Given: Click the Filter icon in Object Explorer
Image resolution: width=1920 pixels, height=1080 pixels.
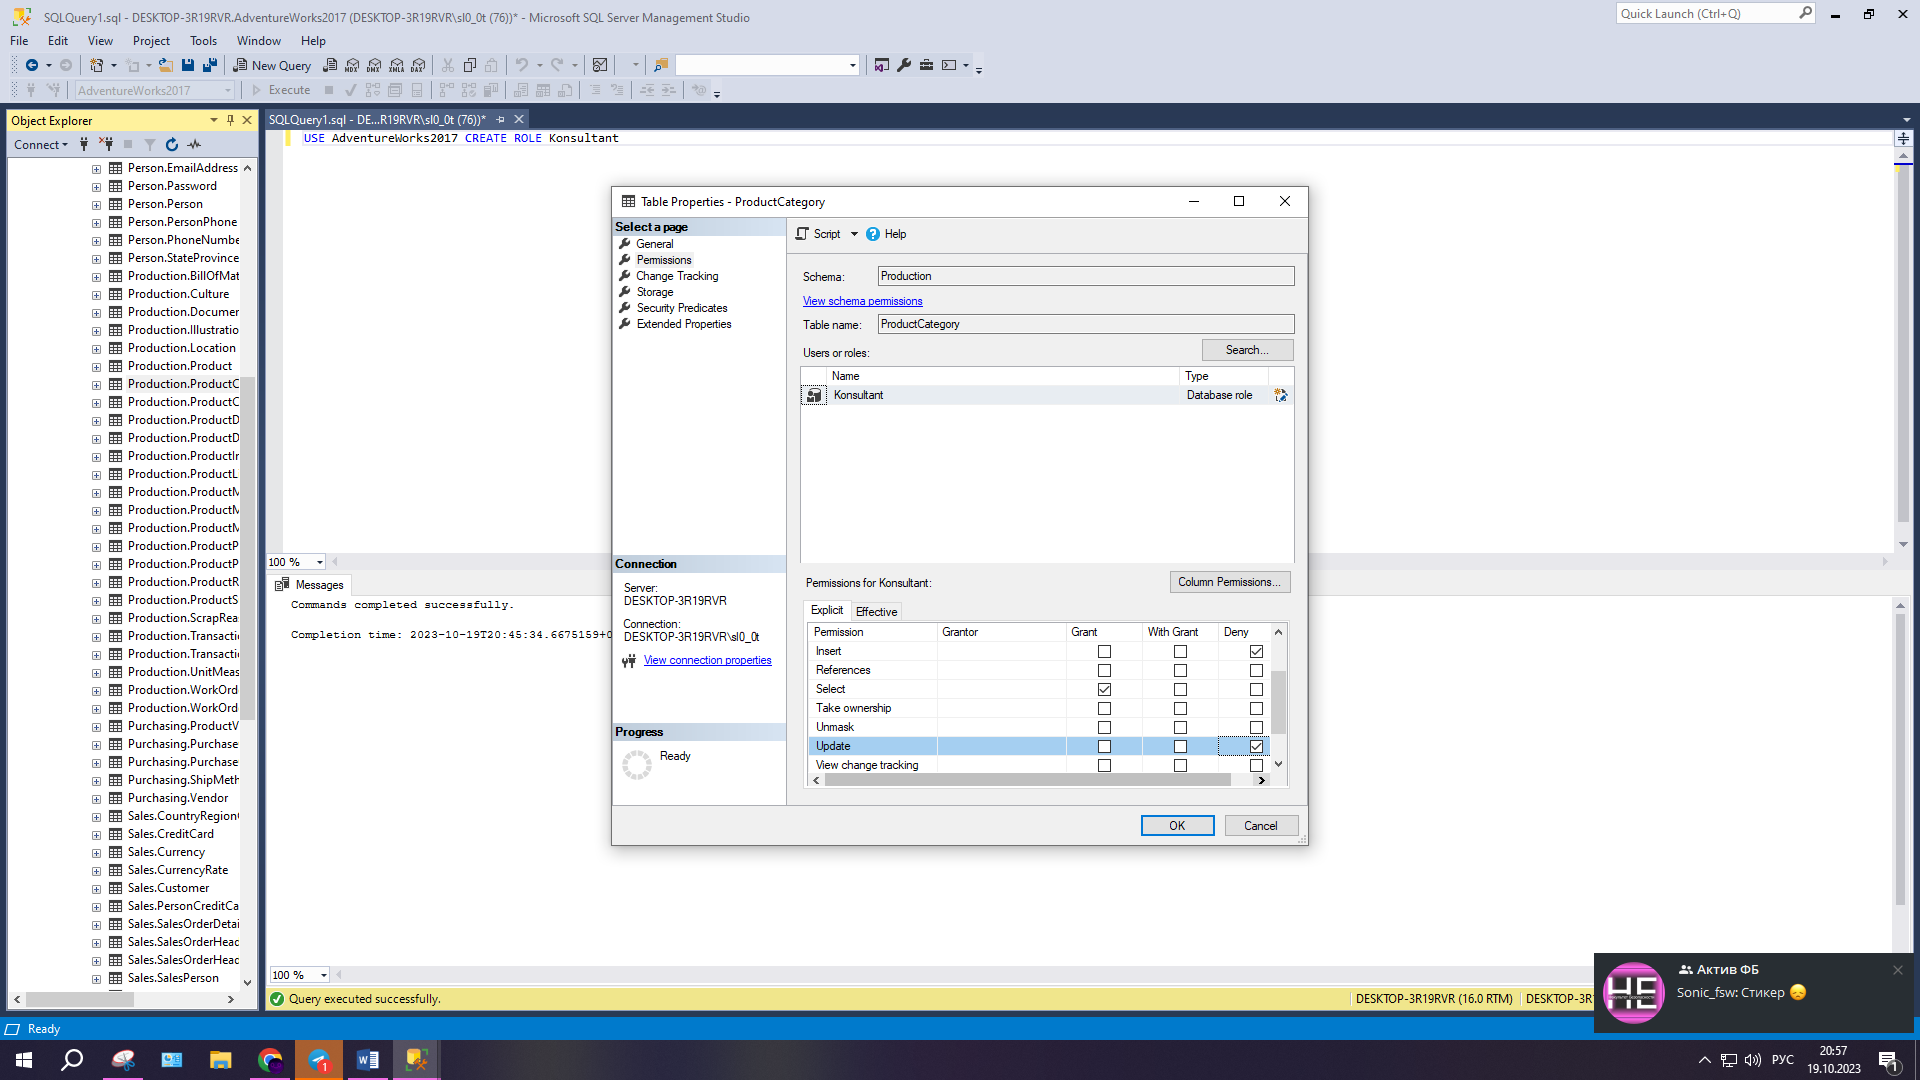Looking at the screenshot, I should pos(150,145).
